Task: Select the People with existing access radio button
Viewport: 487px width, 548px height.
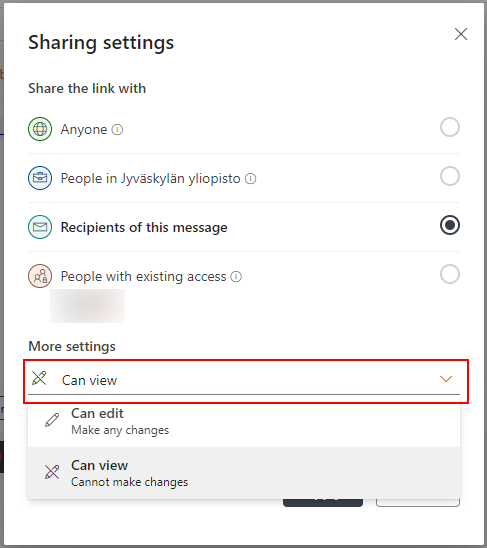Action: (450, 274)
